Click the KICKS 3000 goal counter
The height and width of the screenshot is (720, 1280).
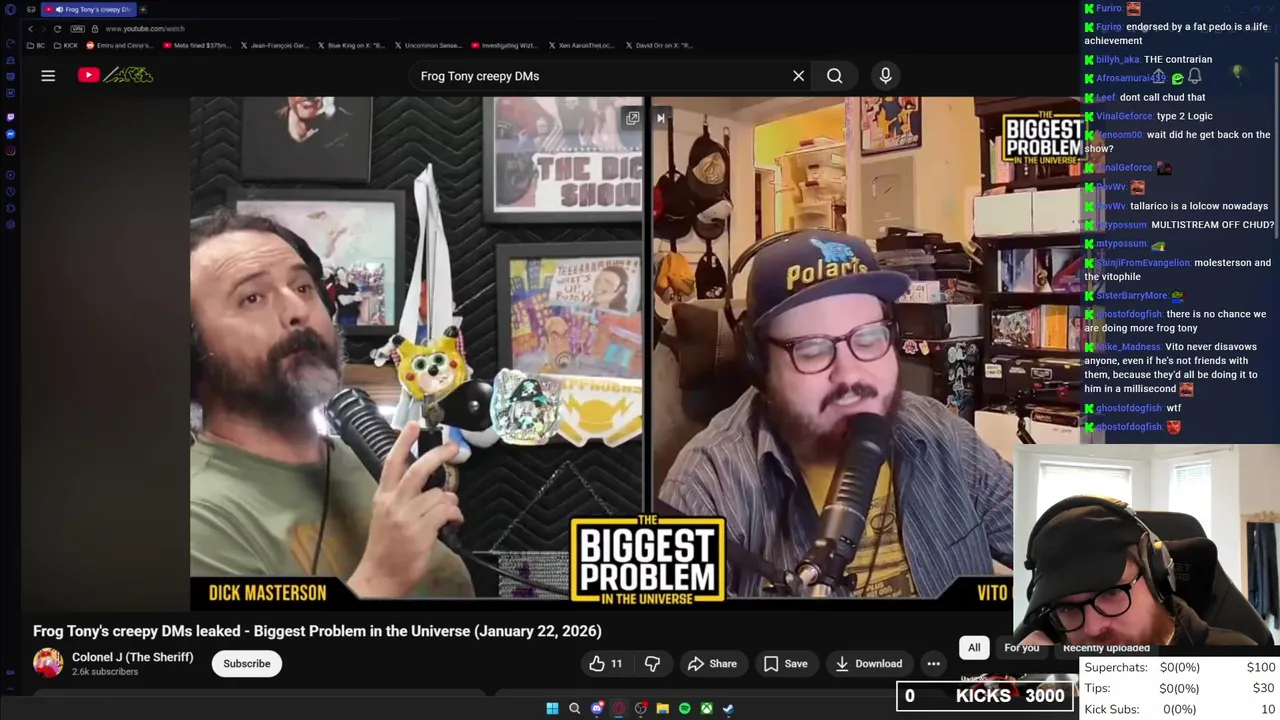click(x=987, y=696)
